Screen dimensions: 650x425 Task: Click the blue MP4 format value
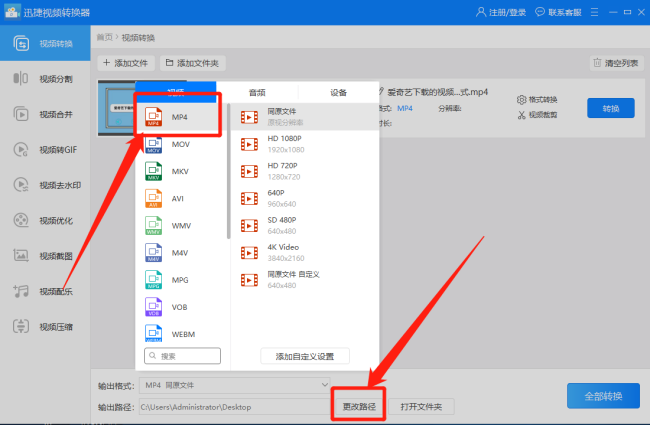point(405,108)
